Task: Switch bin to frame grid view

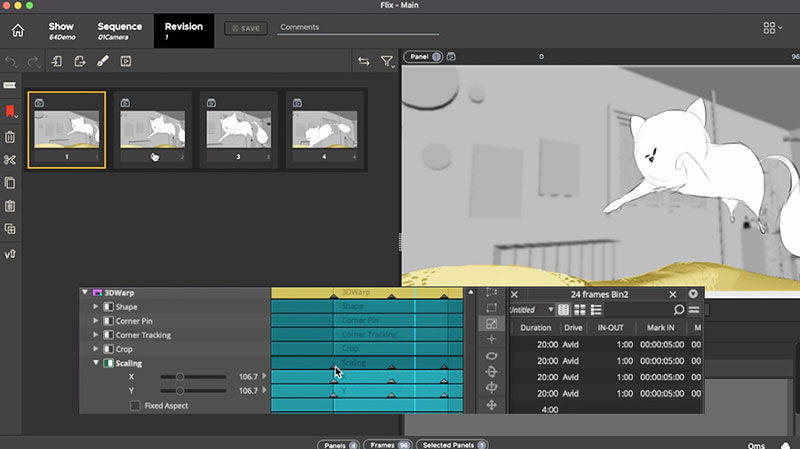Action: click(x=580, y=310)
